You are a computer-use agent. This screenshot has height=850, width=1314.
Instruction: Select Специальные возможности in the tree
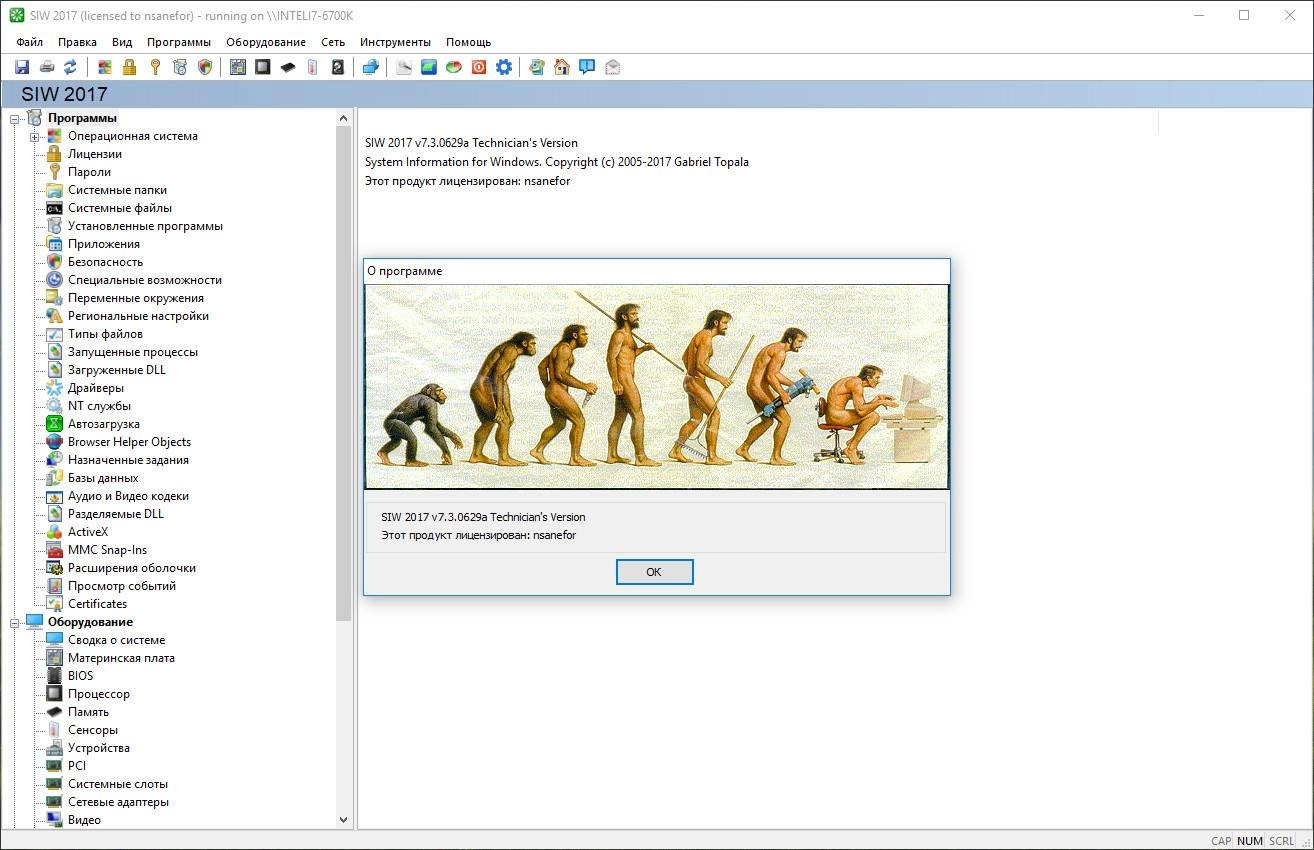(145, 280)
